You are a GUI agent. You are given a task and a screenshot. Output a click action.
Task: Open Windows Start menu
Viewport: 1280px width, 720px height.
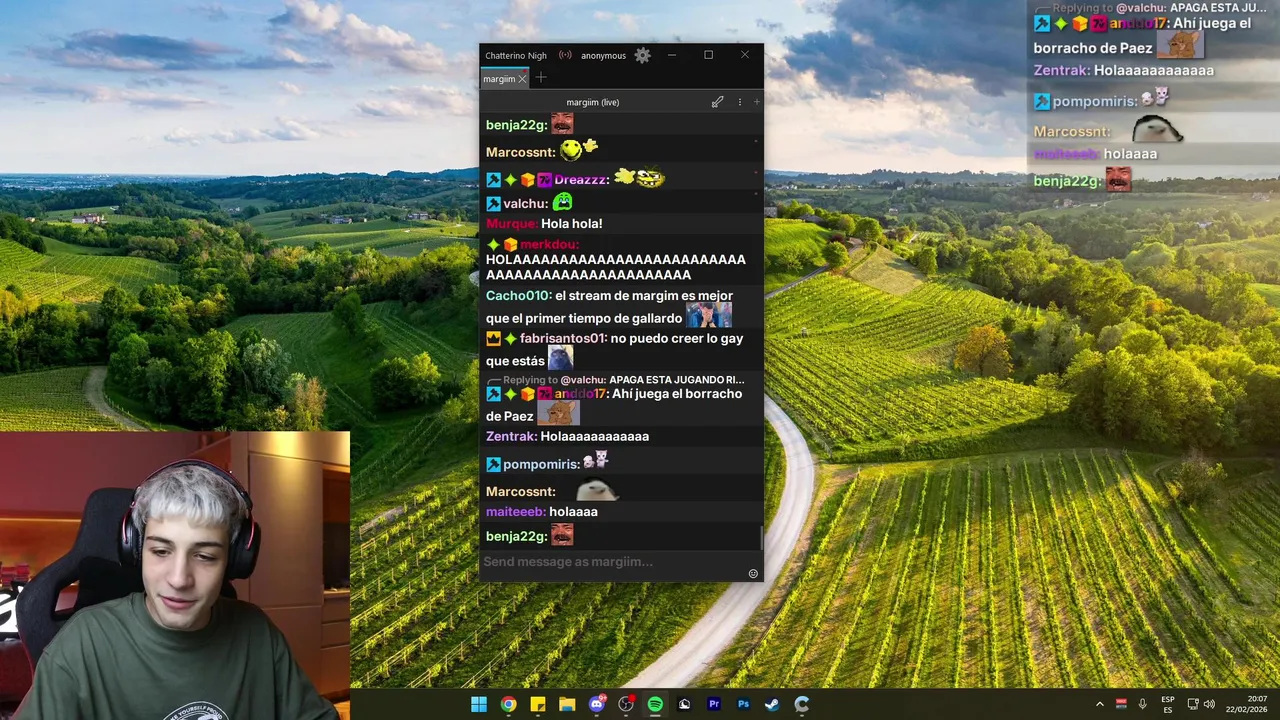point(479,704)
